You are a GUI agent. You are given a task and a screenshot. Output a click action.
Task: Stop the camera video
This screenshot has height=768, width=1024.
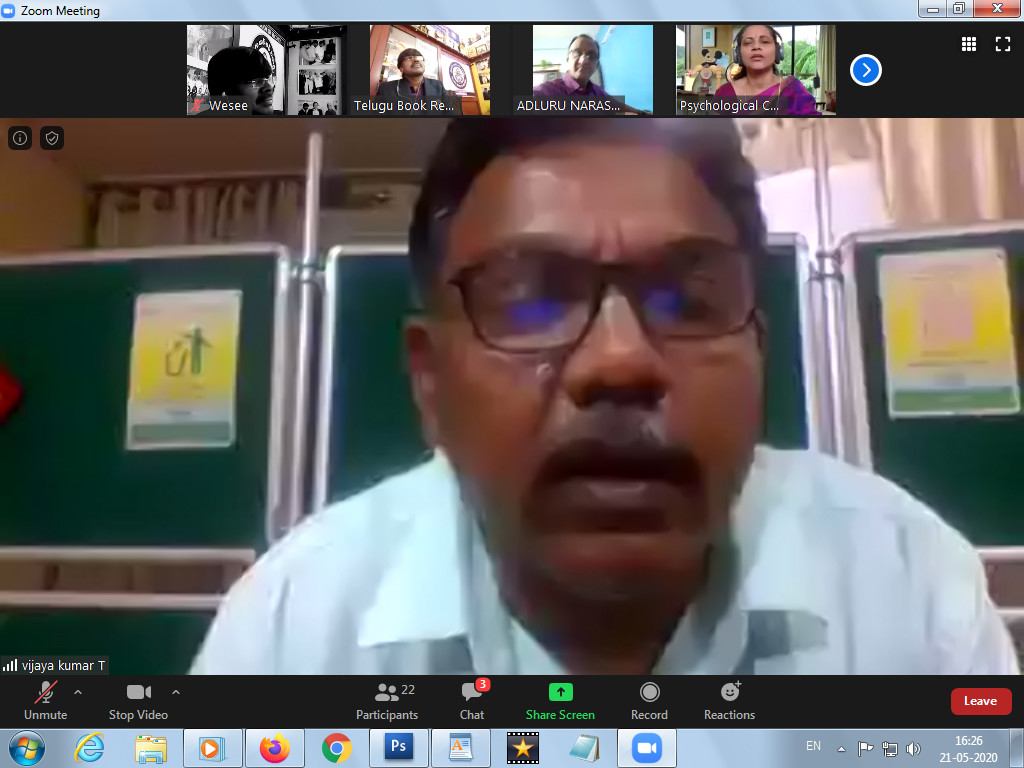(138, 701)
